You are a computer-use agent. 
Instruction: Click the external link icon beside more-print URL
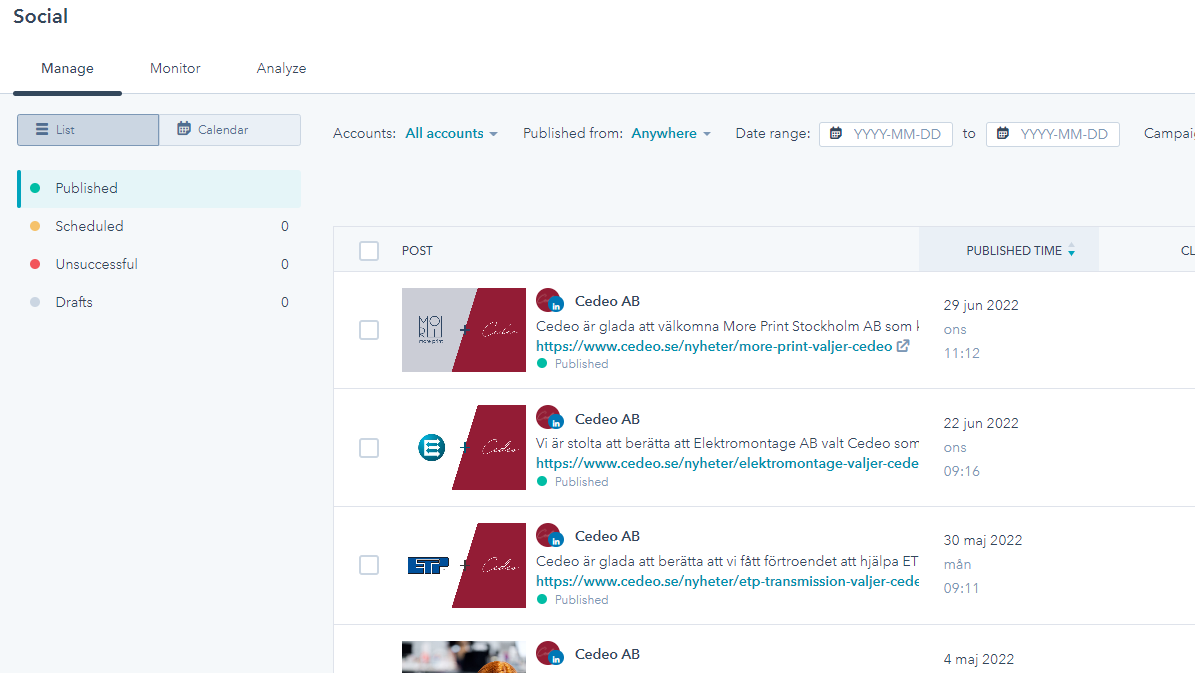(x=903, y=346)
